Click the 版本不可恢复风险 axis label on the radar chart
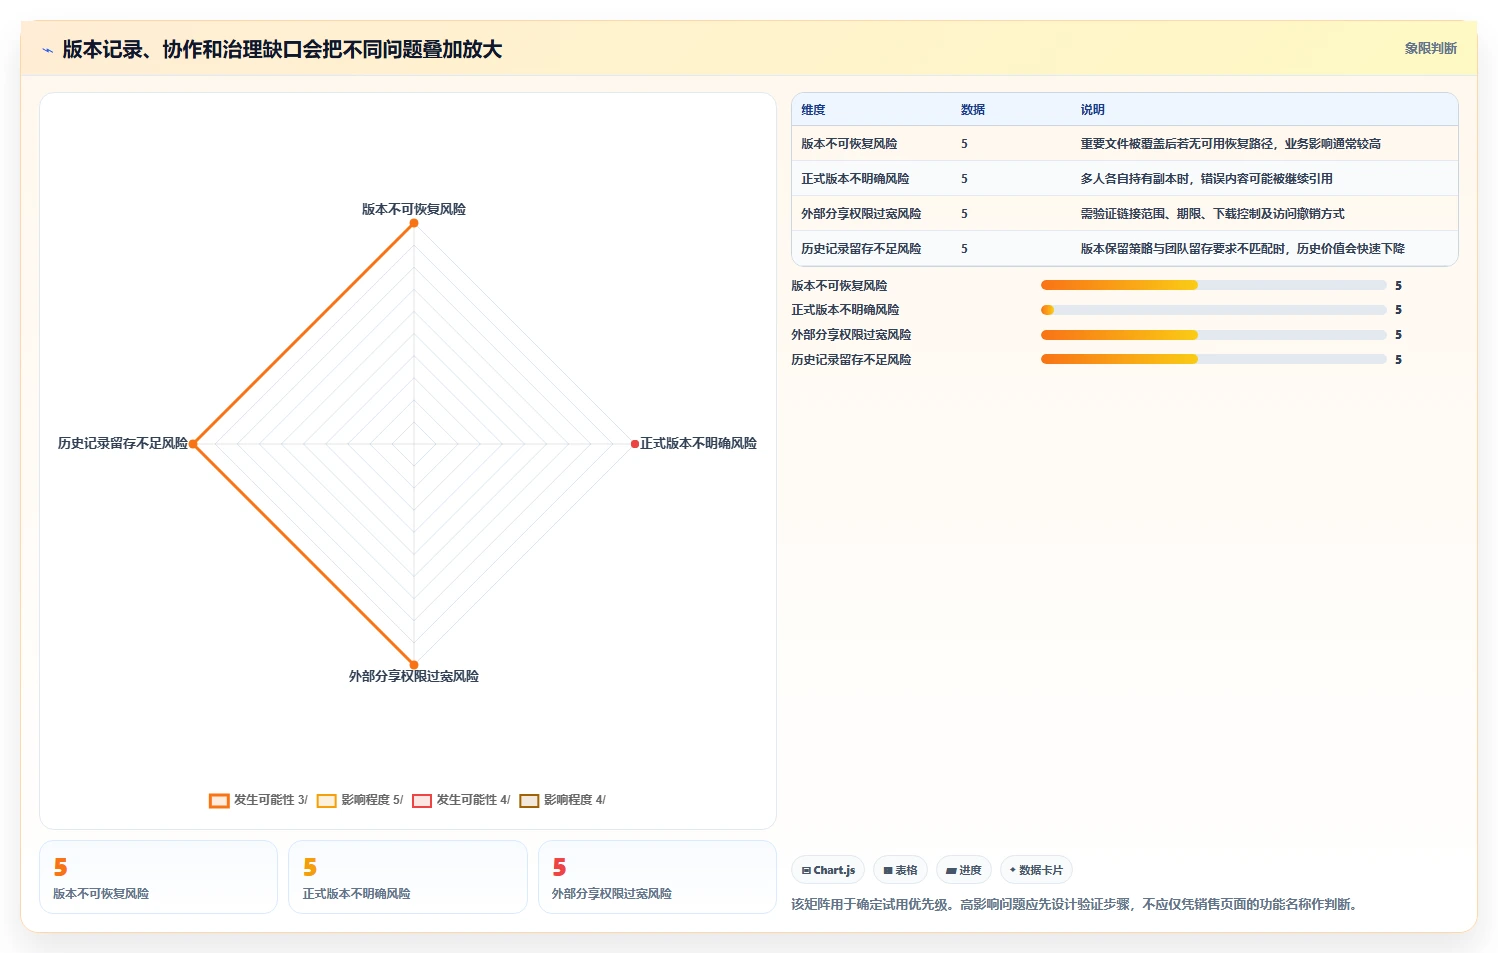The image size is (1498, 953). [414, 209]
